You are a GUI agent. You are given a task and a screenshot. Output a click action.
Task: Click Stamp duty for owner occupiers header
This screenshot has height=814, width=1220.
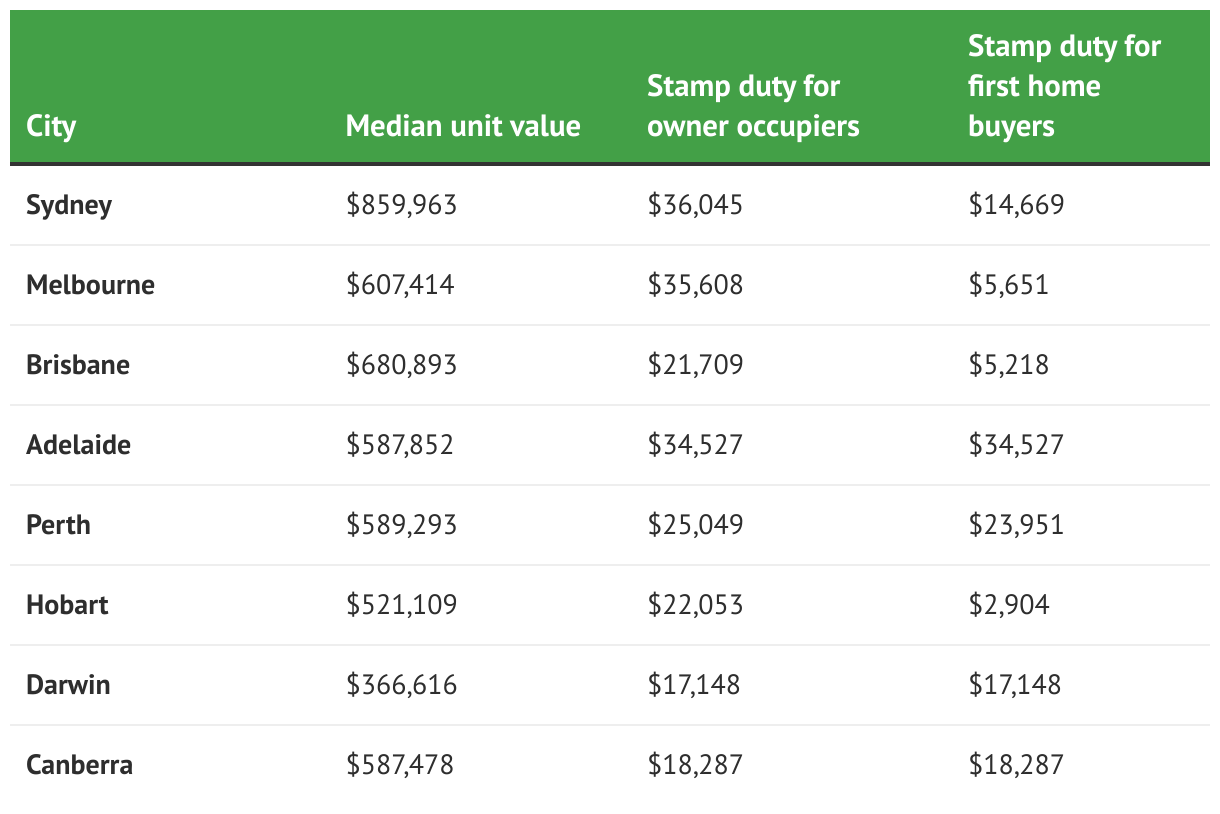[753, 106]
